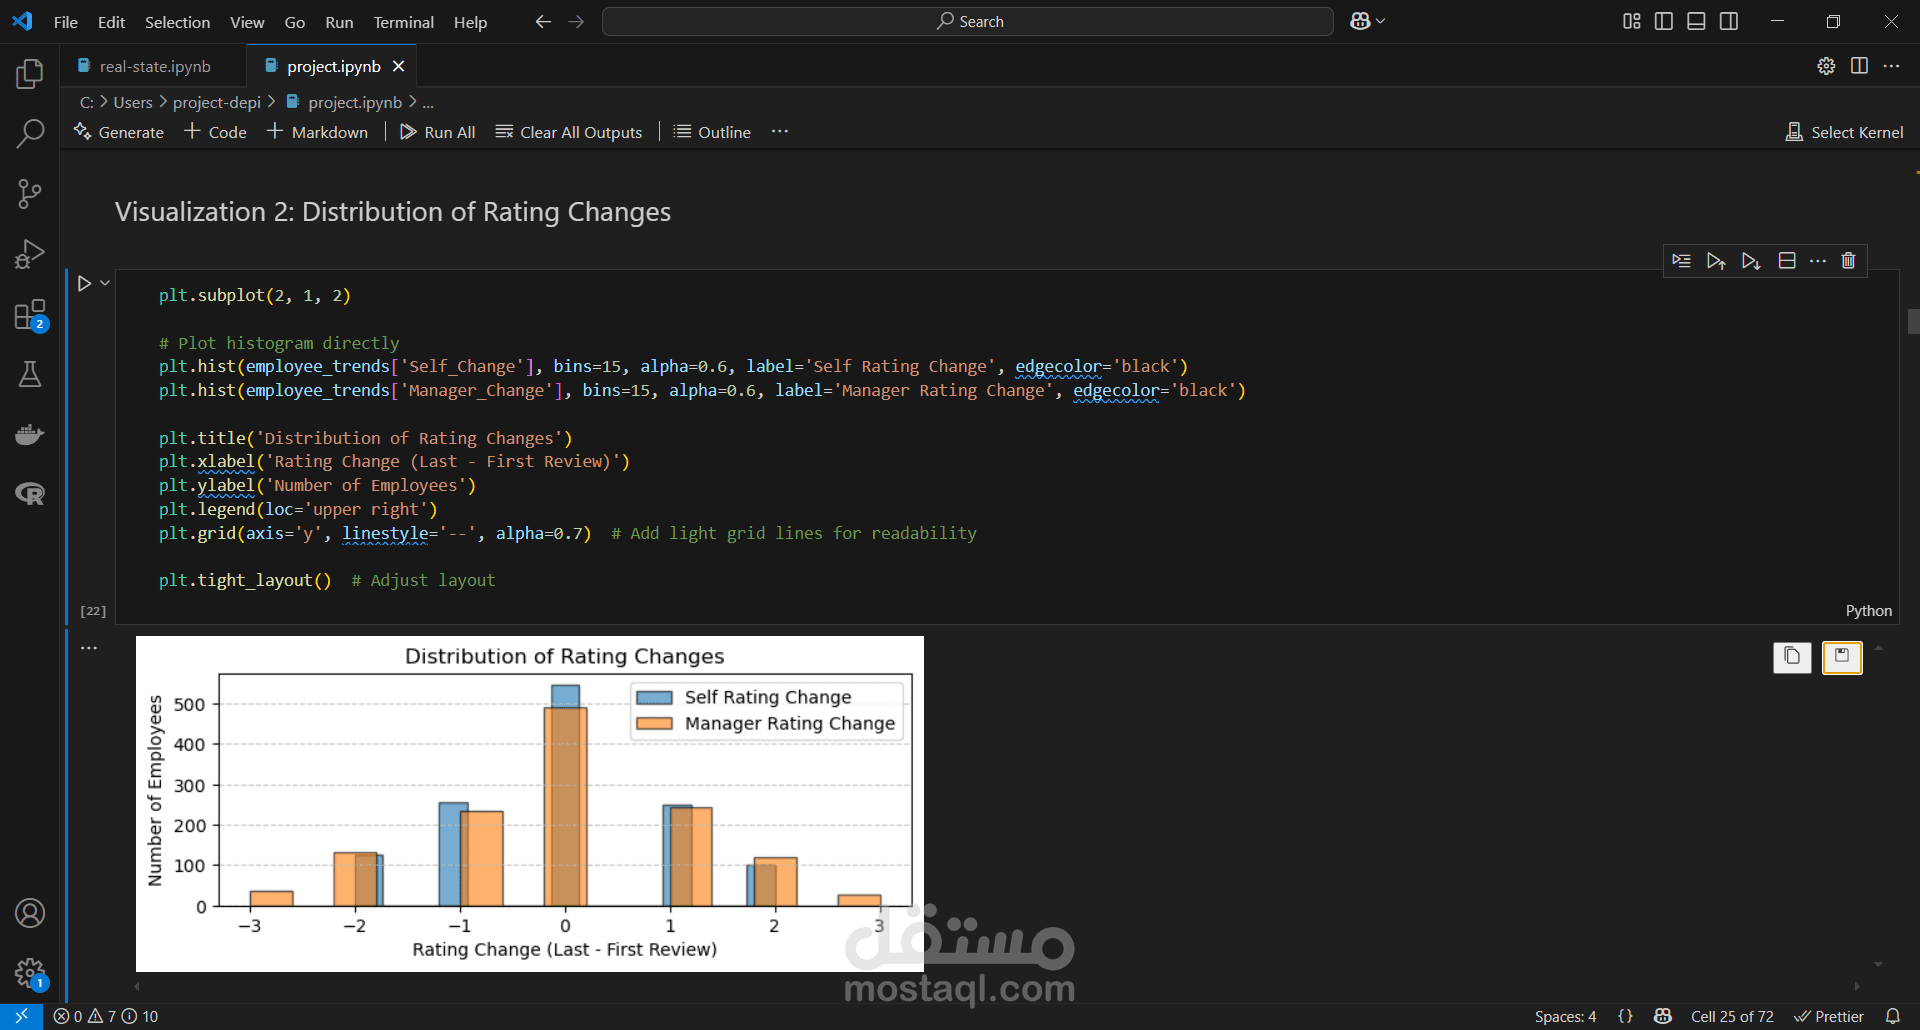Open notifications bell icon

point(1893,1016)
